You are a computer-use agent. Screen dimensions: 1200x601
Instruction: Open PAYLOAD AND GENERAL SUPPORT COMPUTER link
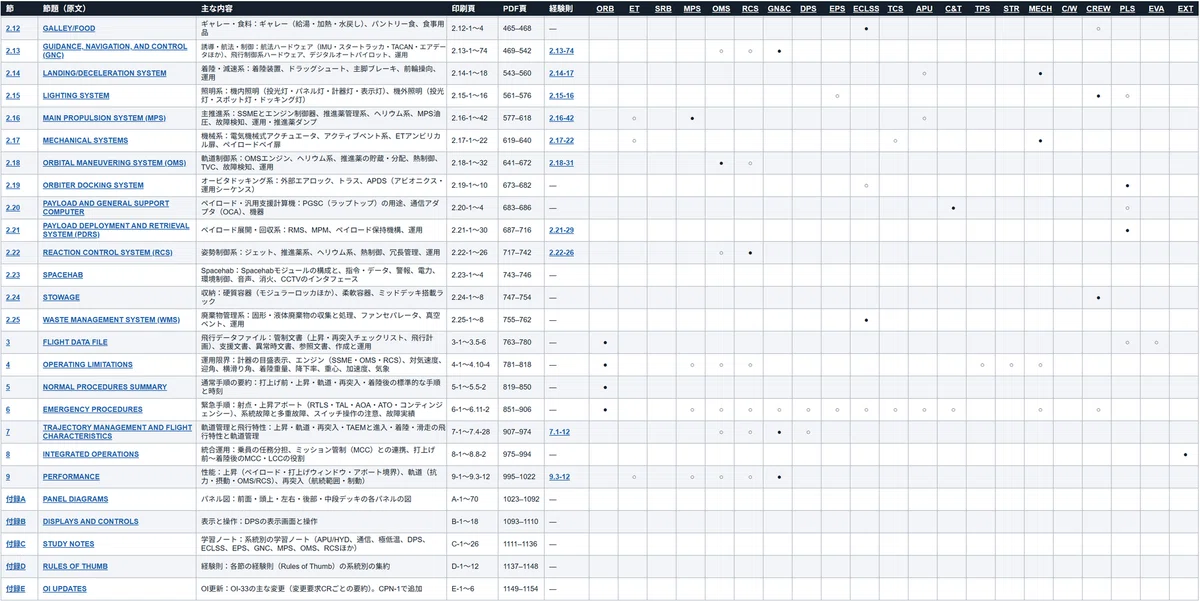[106, 208]
